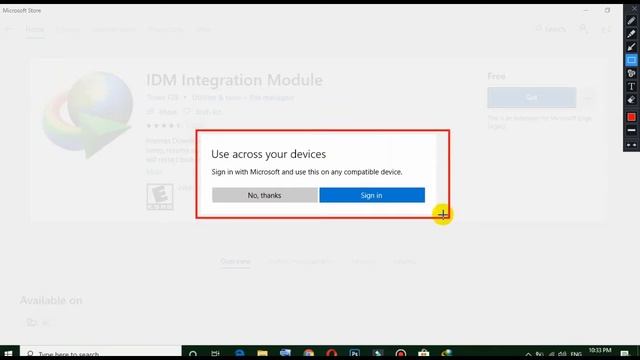Open Opera browser from taskbar
This screenshot has width=640, height=360.
point(331,353)
